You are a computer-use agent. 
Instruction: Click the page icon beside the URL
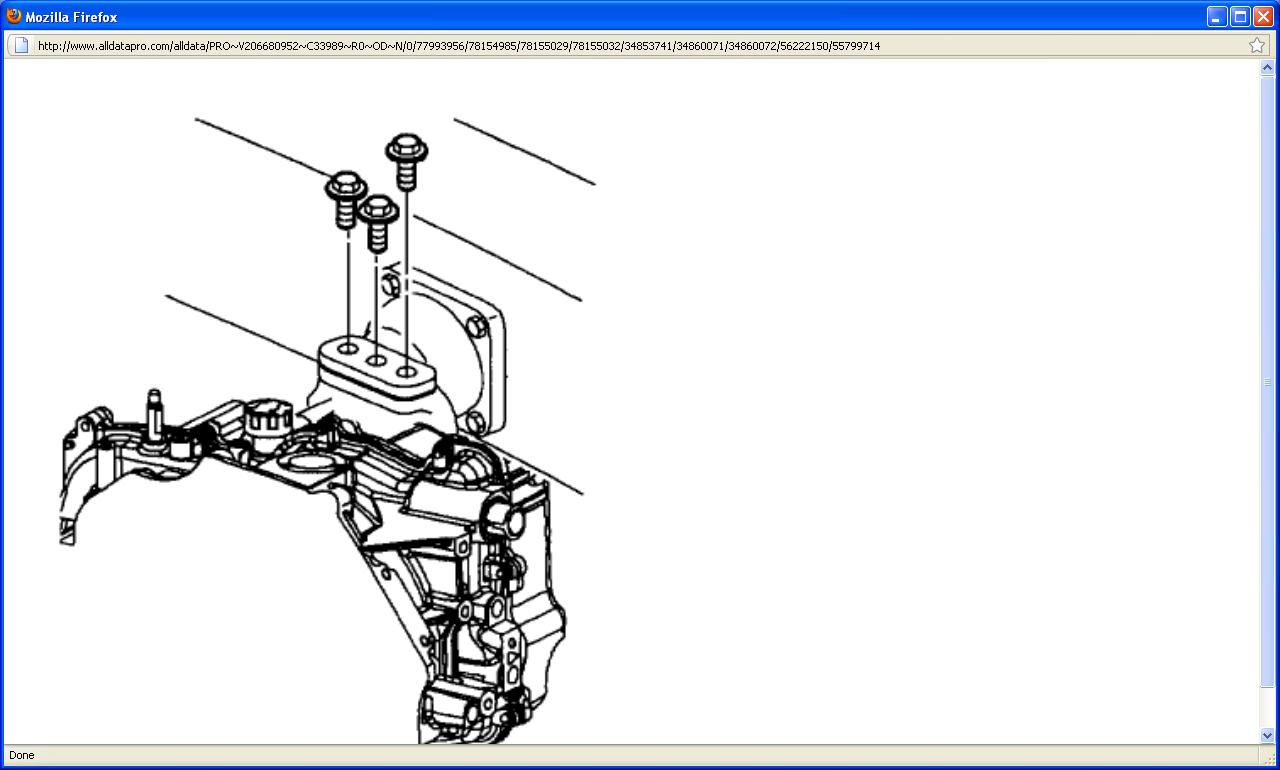pyautogui.click(x=20, y=45)
